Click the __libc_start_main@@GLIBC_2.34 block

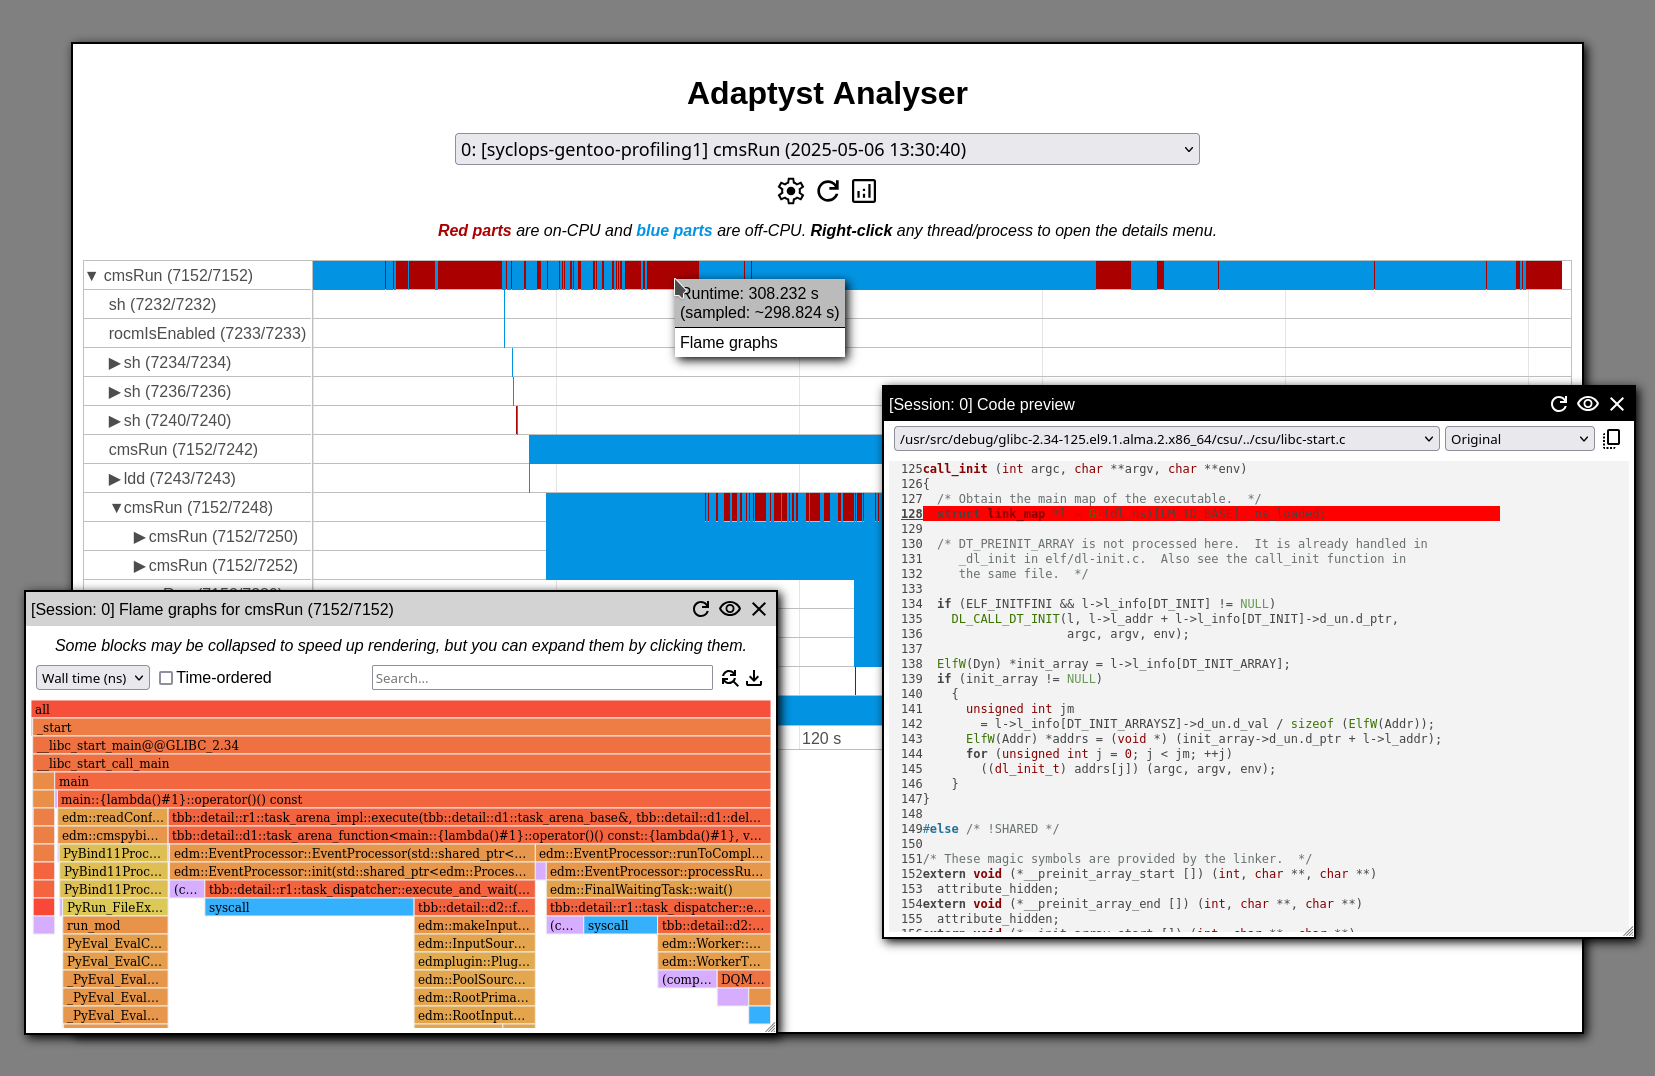[x=401, y=745]
